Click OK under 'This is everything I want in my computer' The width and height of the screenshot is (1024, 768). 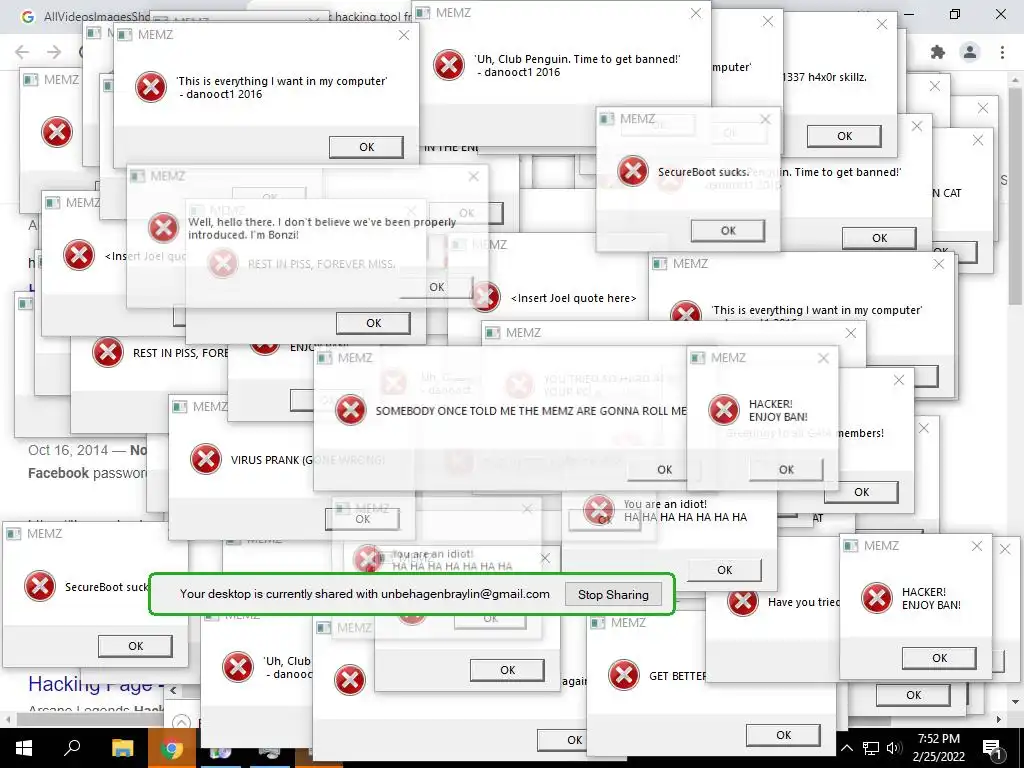click(x=366, y=147)
